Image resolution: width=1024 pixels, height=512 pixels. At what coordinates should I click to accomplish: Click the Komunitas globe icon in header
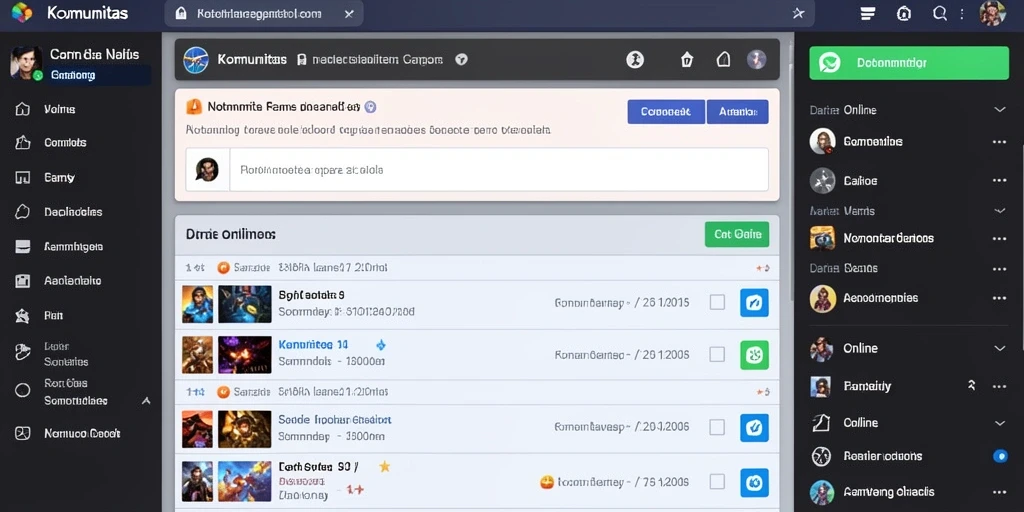tap(196, 59)
